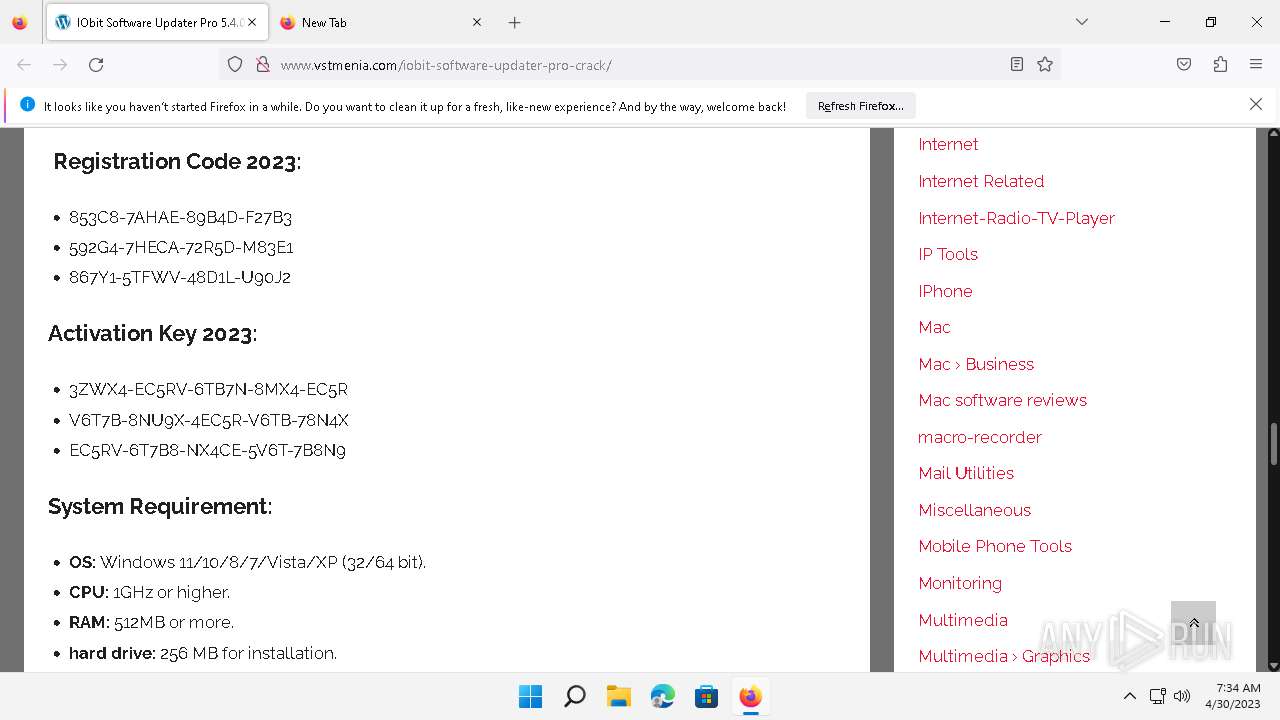Click the Registration Code 2023 heading
Screen dimensions: 1280x720
pyautogui.click(x=177, y=161)
